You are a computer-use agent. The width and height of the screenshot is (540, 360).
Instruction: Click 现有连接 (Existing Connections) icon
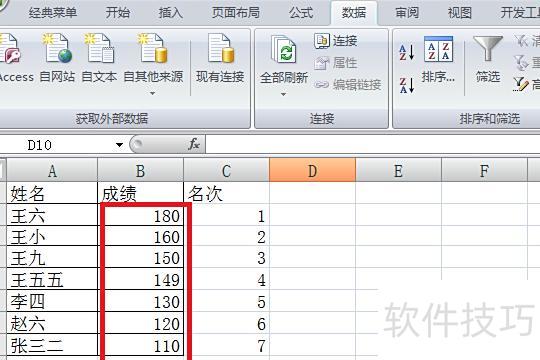point(220,49)
